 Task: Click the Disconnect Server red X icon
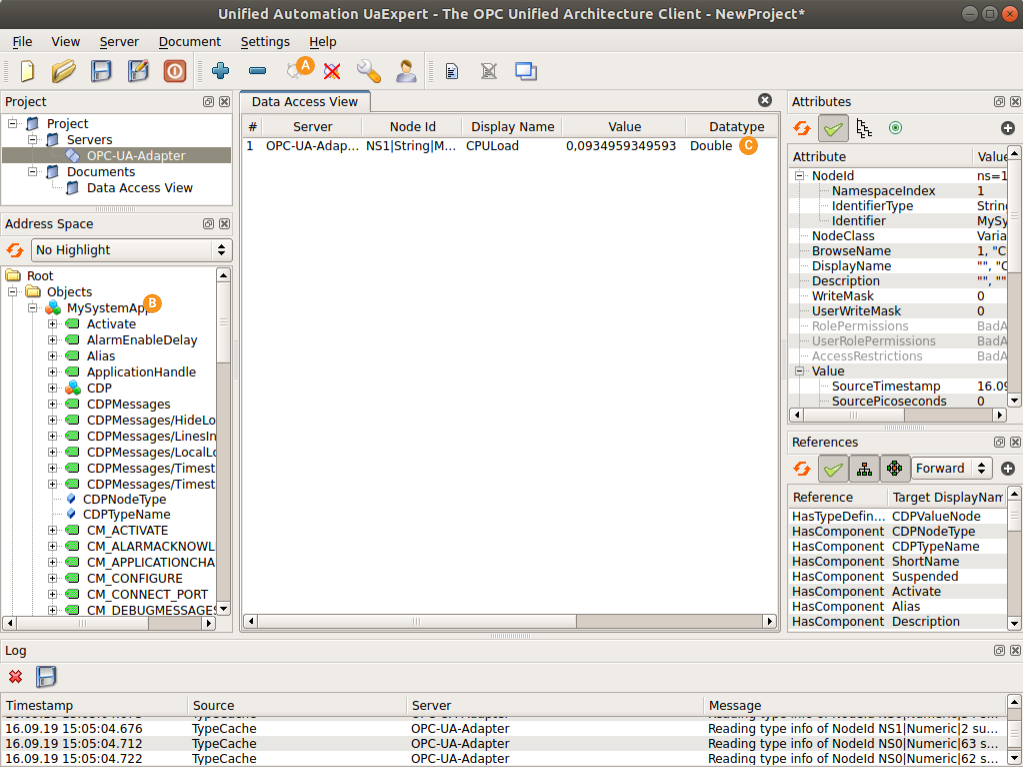332,71
